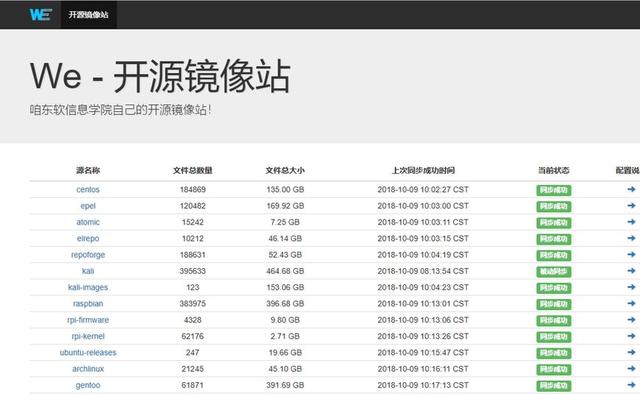Select timestamp 2018-10-09 08:13:54 CST
The height and width of the screenshot is (394, 640).
click(x=423, y=271)
